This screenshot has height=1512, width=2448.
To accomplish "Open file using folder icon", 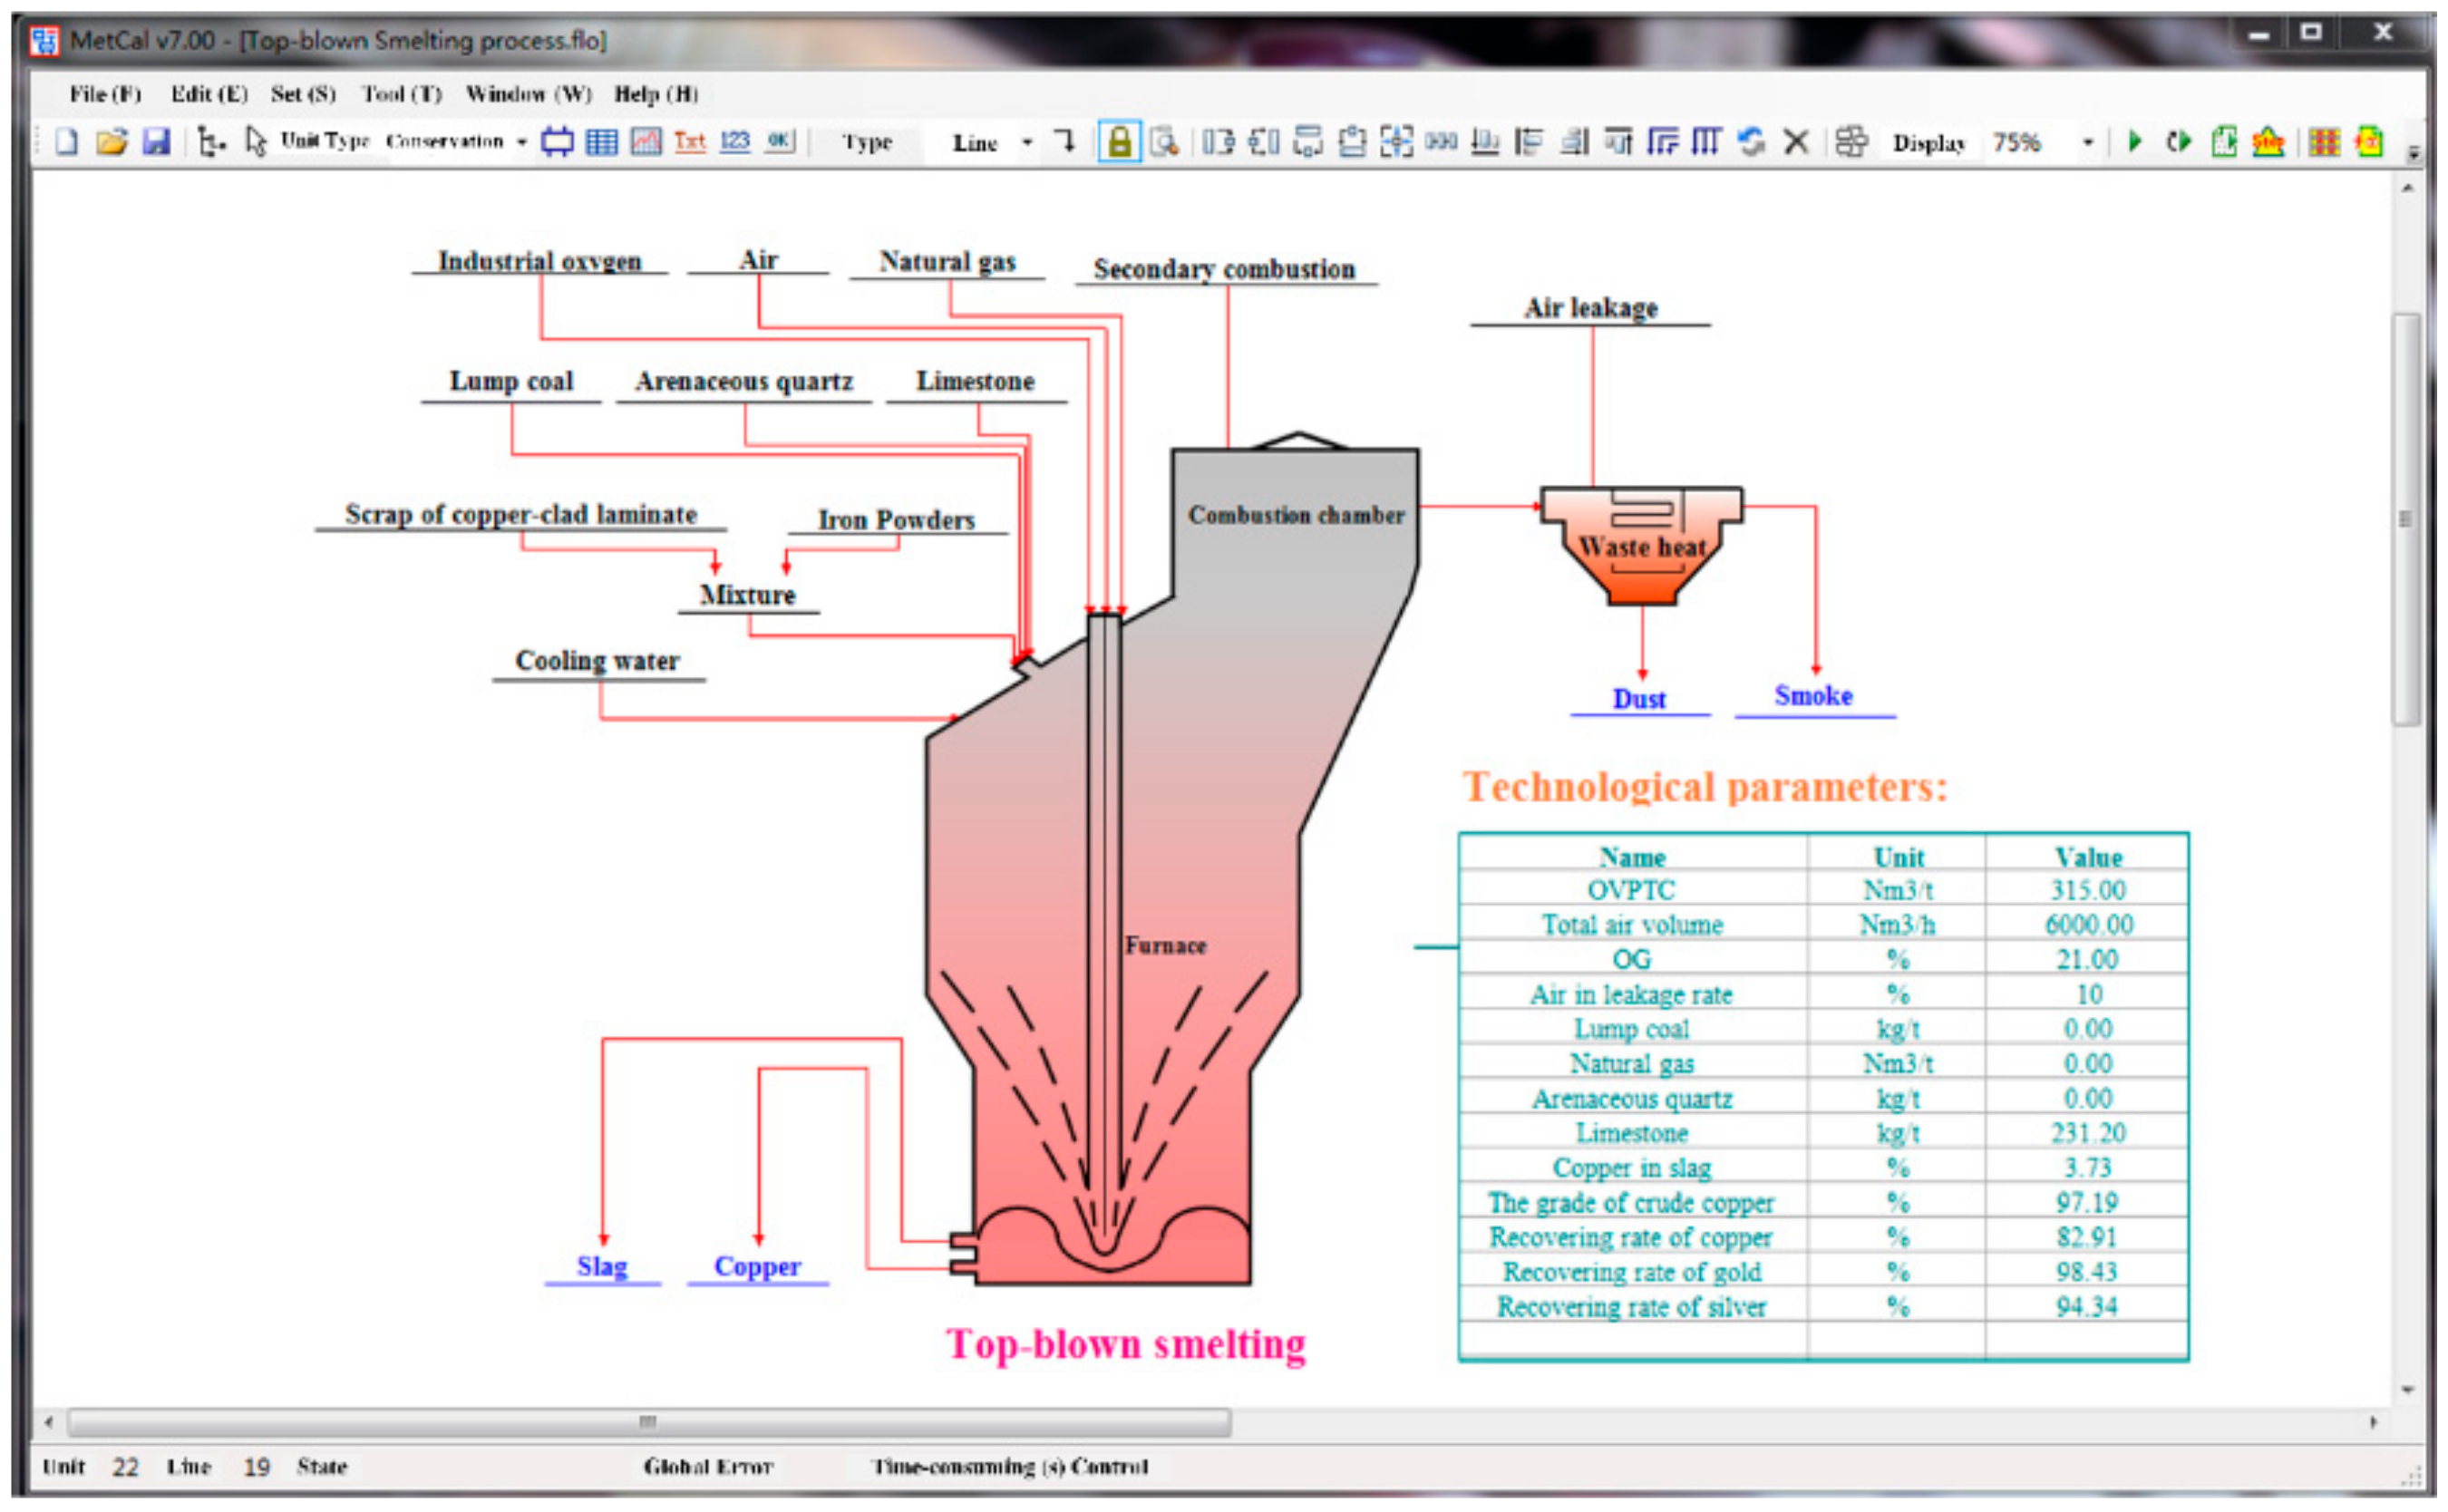I will 111,142.
